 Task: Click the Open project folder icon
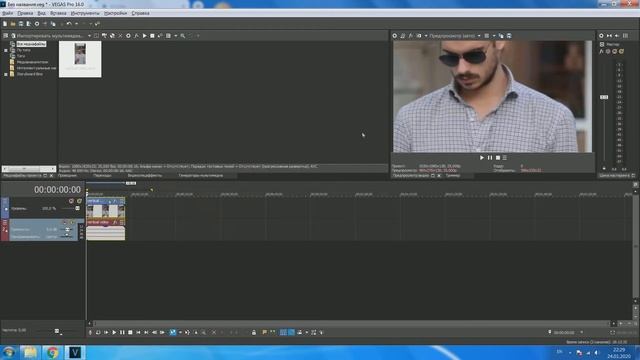(13, 24)
